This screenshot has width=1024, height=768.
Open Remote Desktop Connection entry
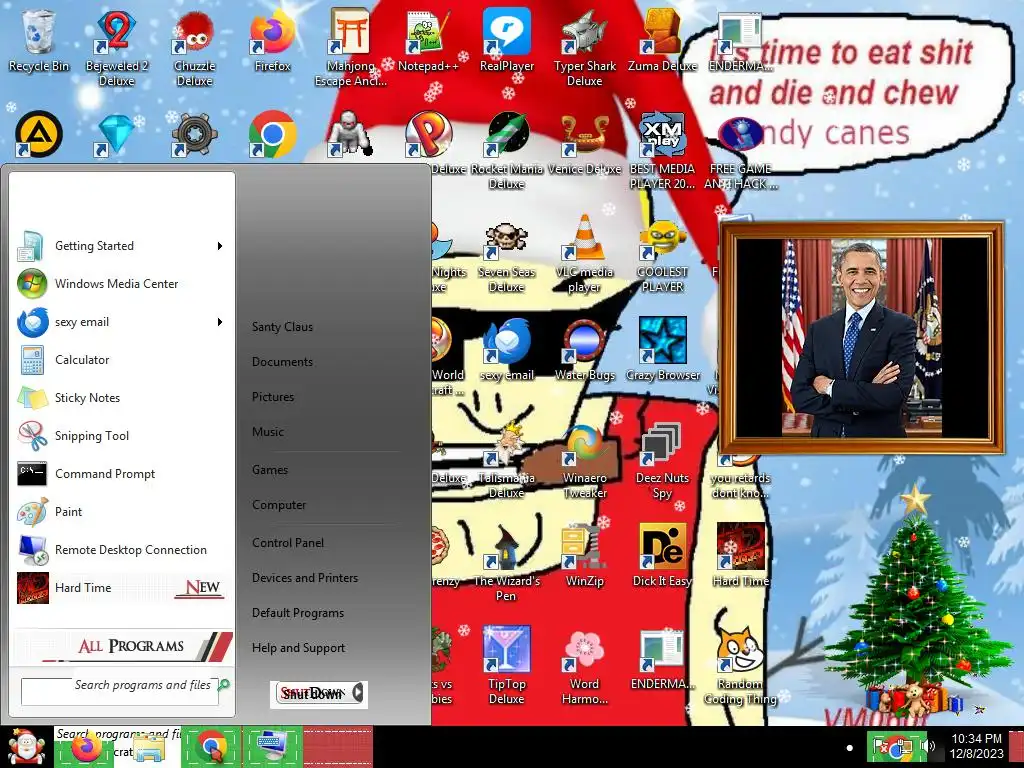pos(121,550)
